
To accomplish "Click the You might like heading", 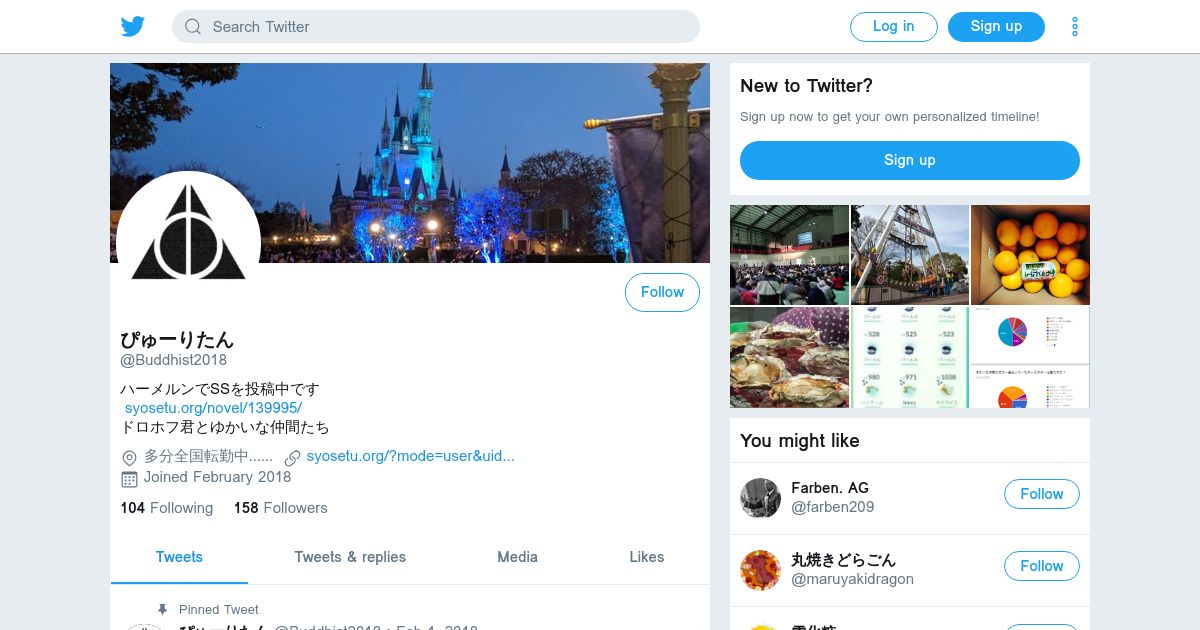I will [800, 441].
